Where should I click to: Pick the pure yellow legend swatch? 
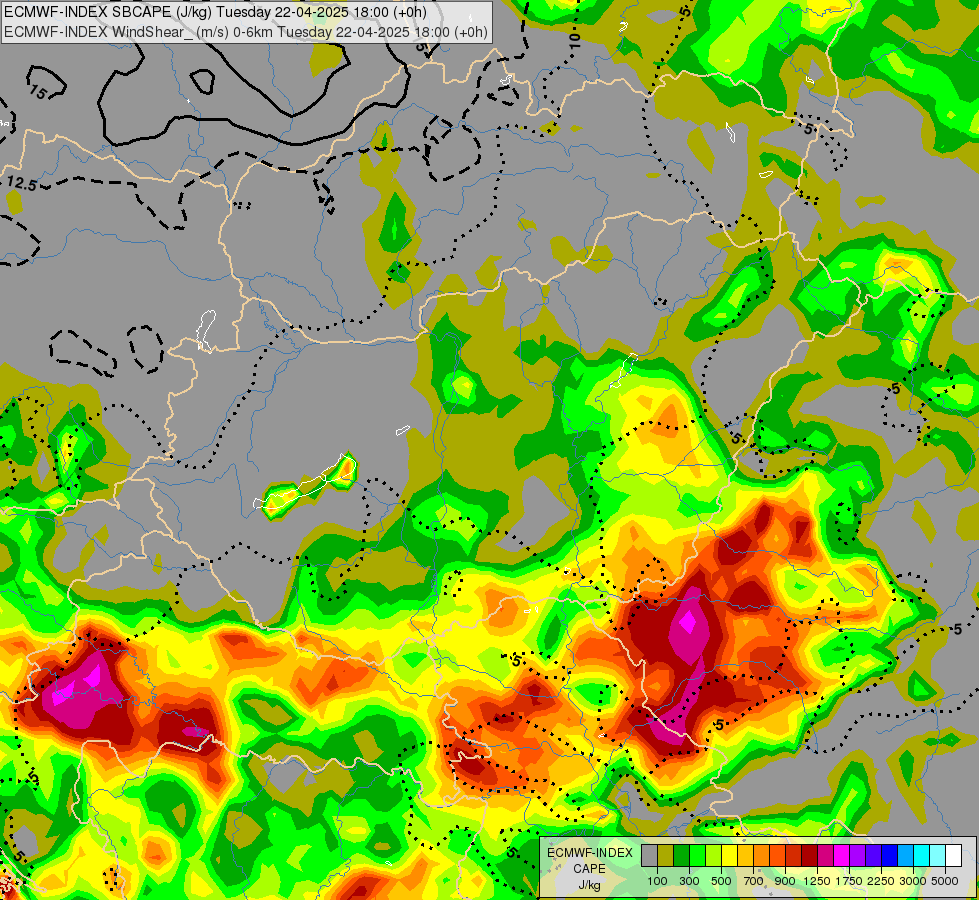(x=729, y=855)
